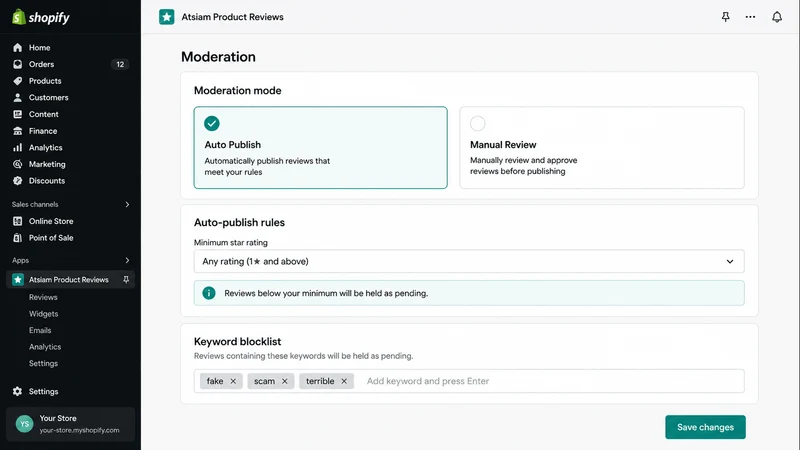The height and width of the screenshot is (450, 800).
Task: Open Widgets under Atsiam Product Reviews
Action: tap(43, 314)
